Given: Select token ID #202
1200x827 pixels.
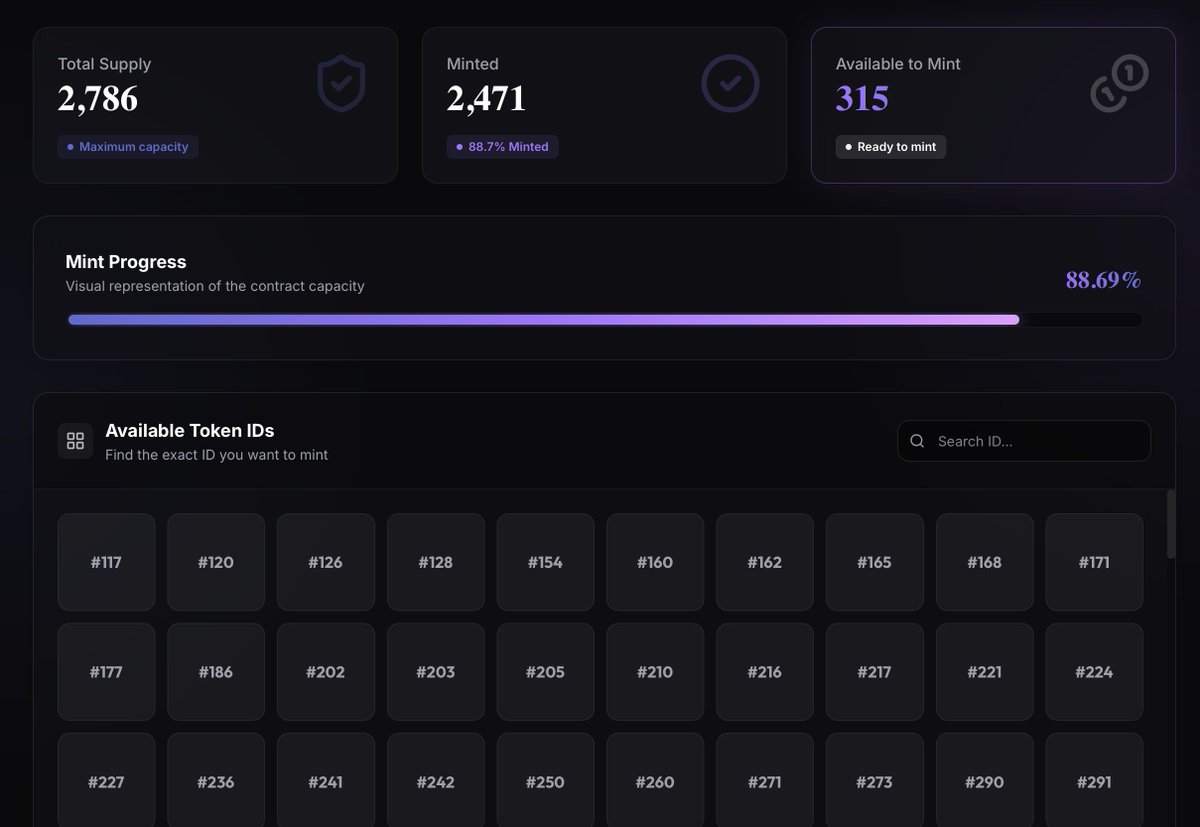Looking at the screenshot, I should tap(326, 672).
